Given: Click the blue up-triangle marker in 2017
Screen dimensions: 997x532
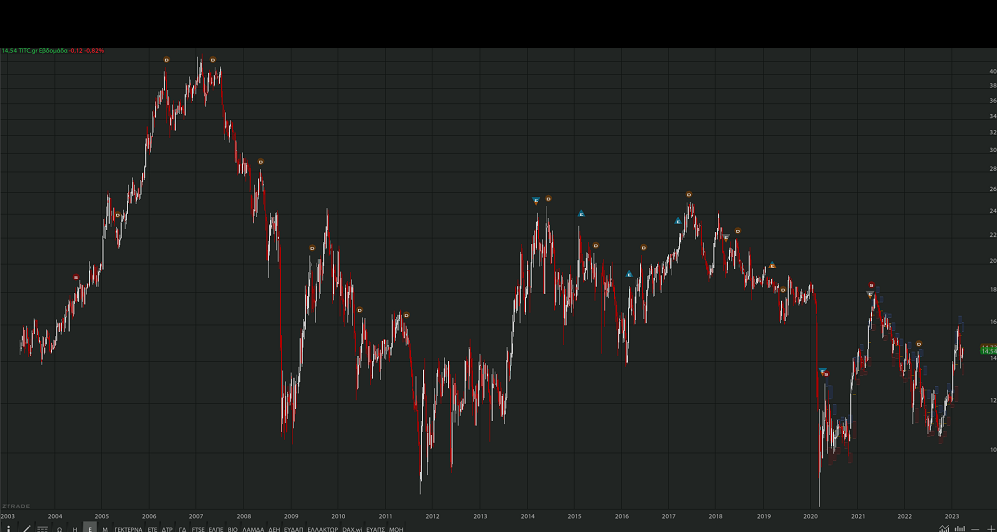Looking at the screenshot, I should [x=678, y=221].
